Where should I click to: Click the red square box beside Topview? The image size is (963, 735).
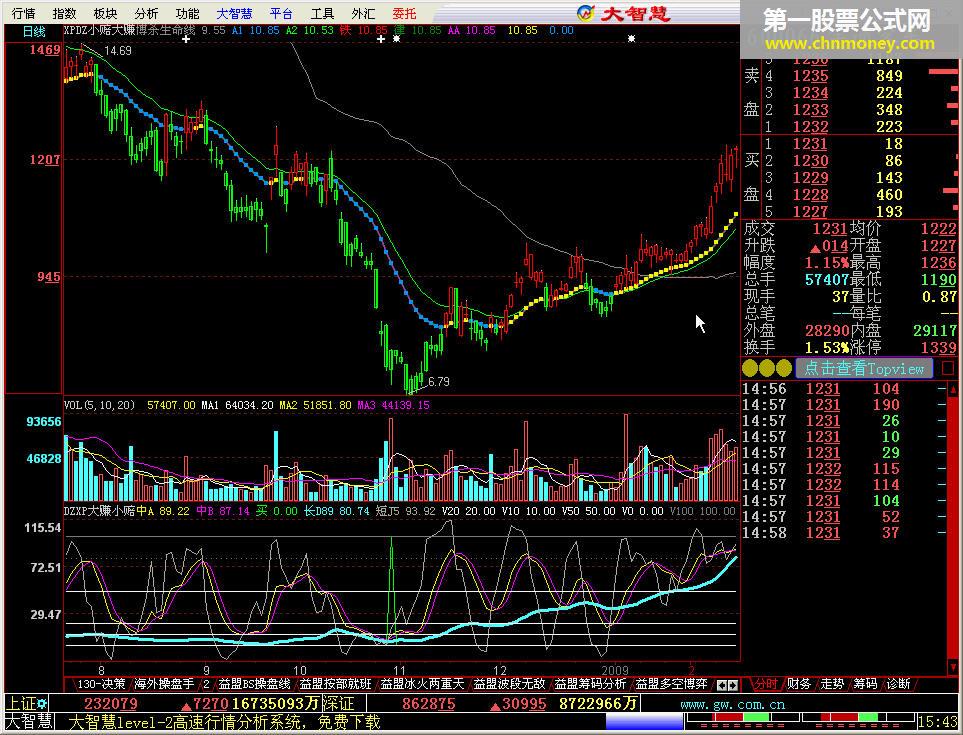(949, 368)
